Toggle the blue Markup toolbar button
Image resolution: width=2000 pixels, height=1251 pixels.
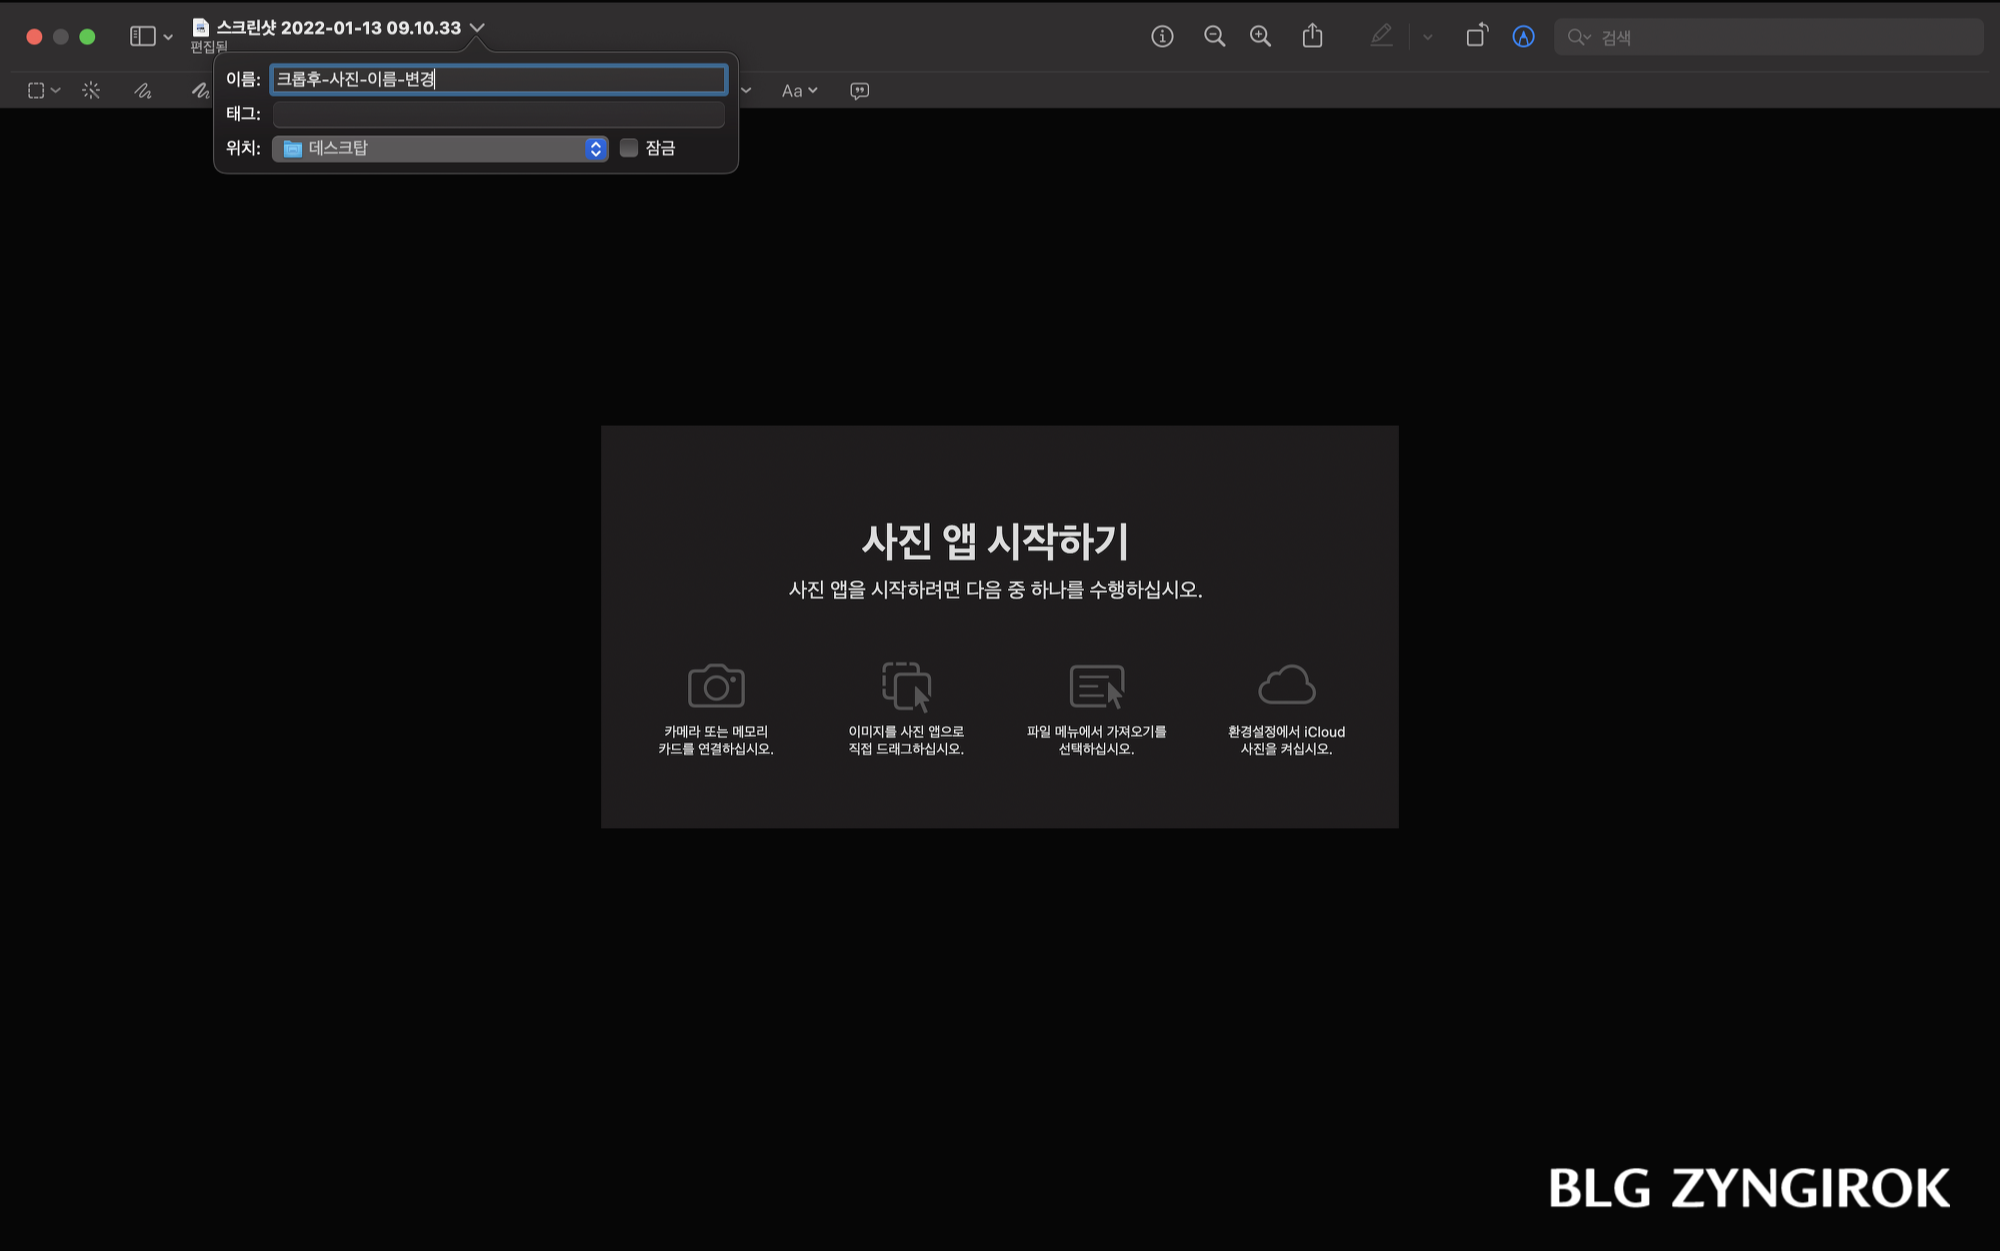1523,37
